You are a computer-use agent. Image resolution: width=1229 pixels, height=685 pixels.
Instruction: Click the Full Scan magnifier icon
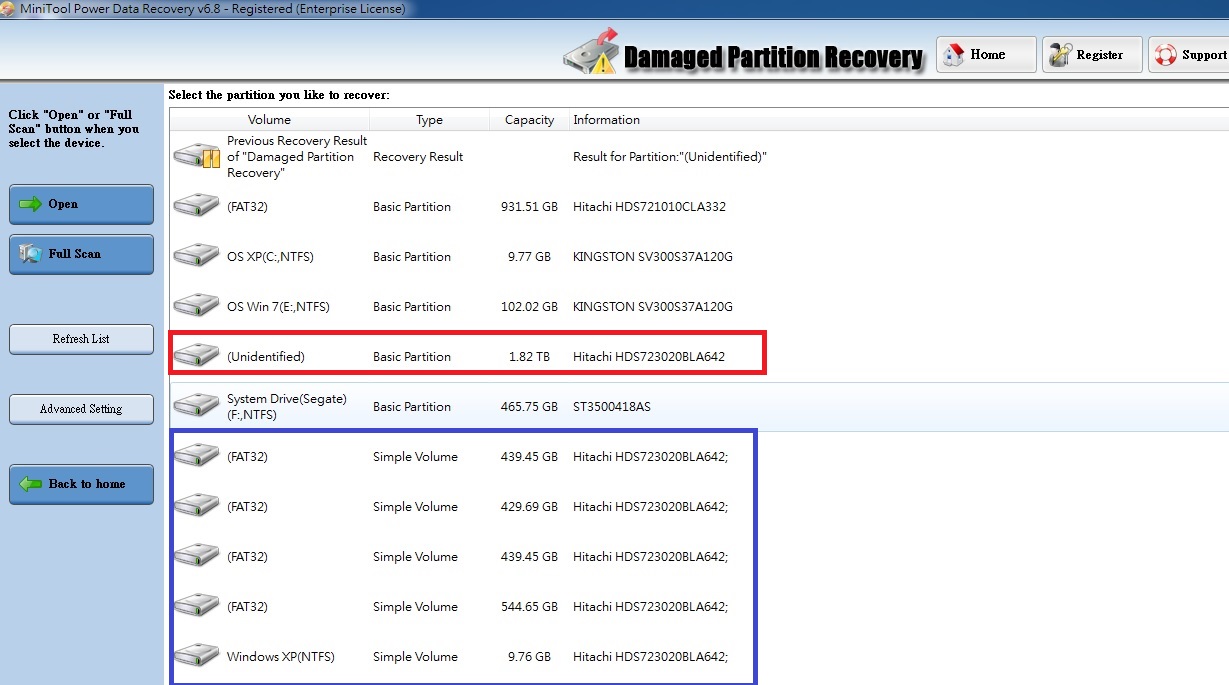click(x=30, y=254)
